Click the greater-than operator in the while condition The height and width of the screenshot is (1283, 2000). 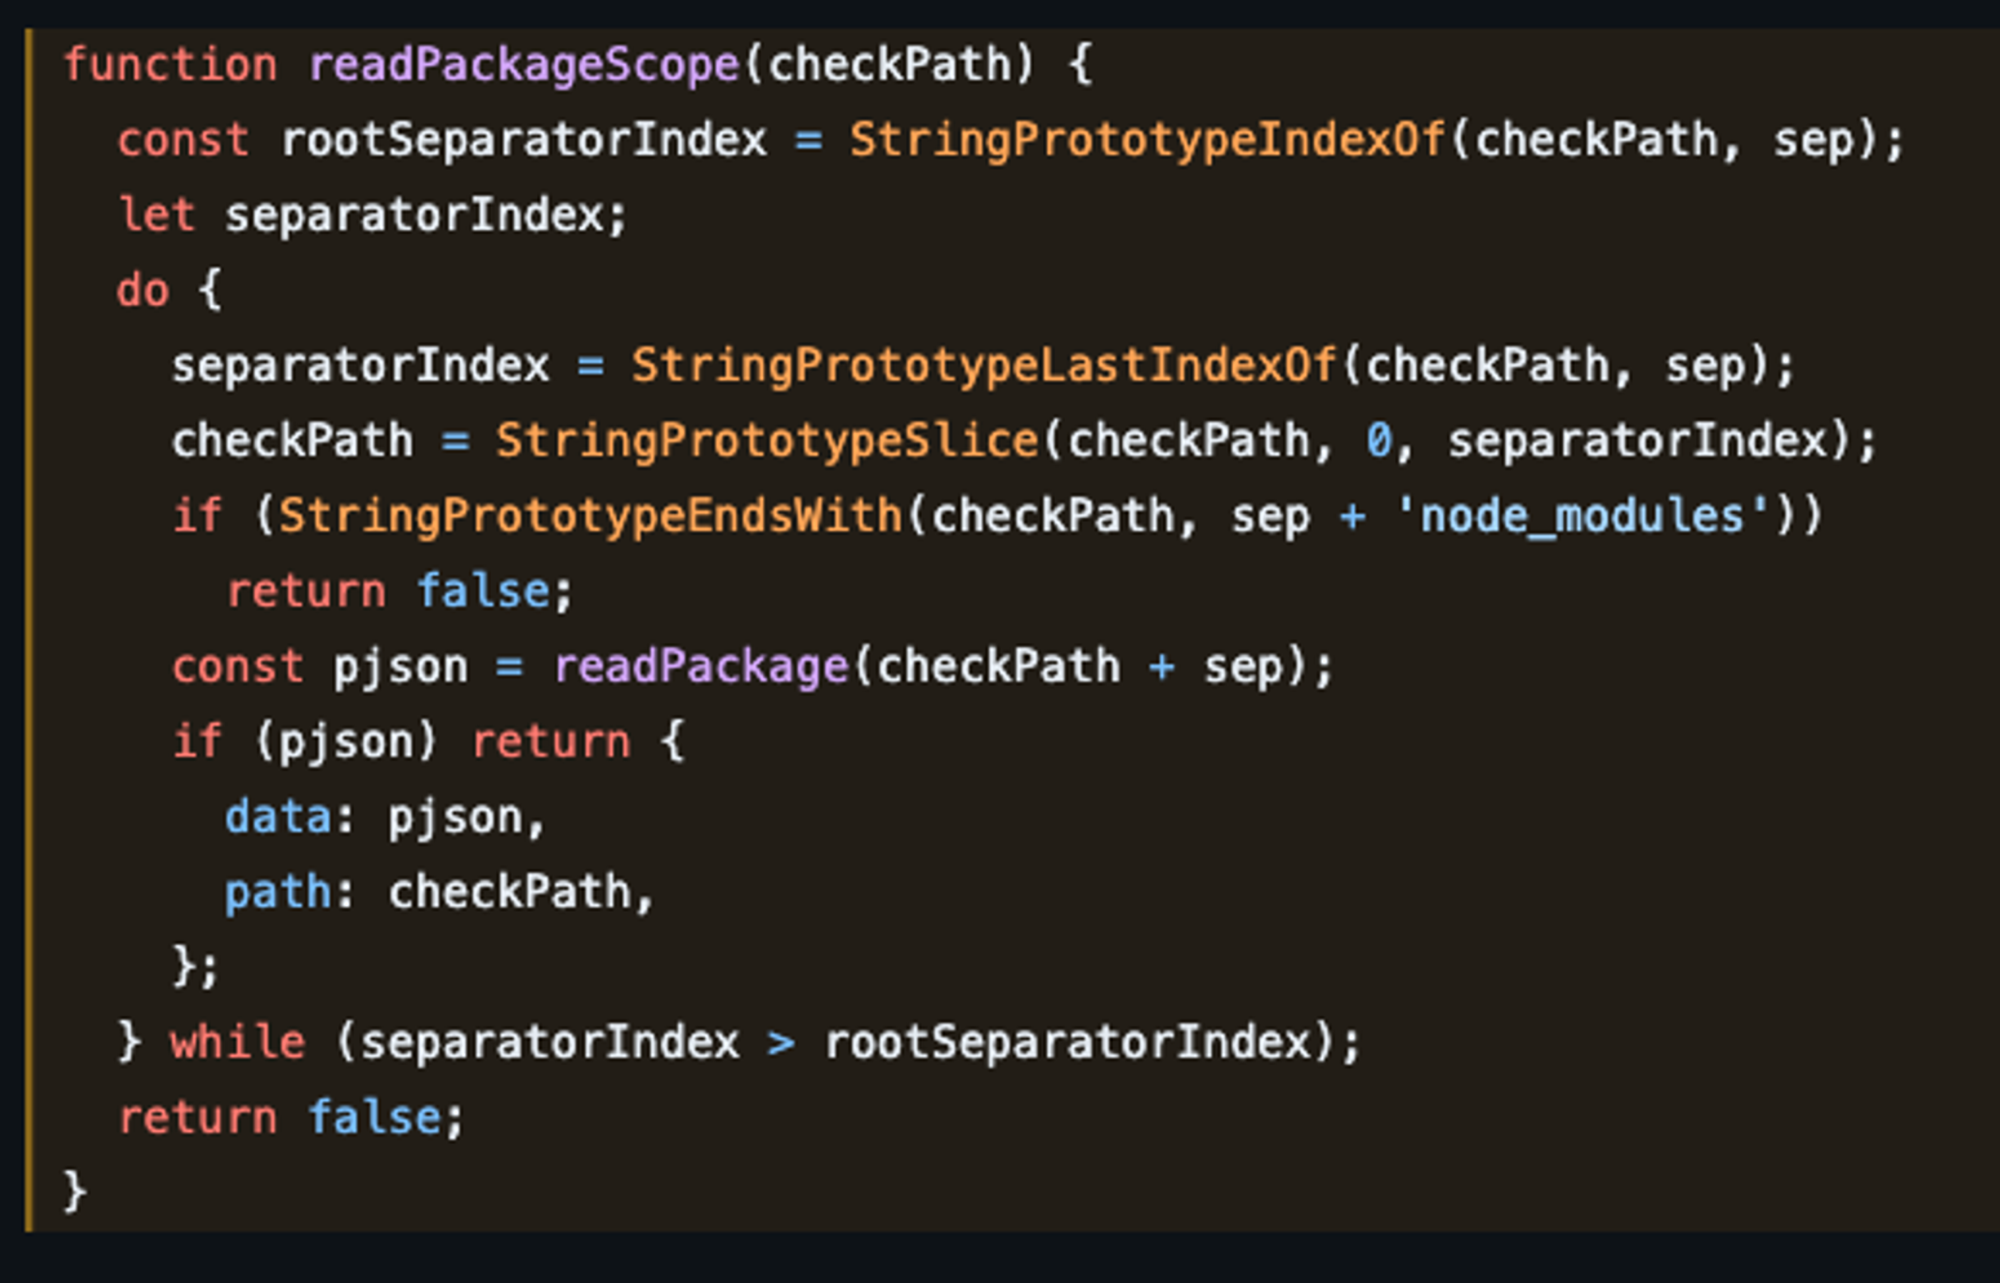(x=781, y=1043)
